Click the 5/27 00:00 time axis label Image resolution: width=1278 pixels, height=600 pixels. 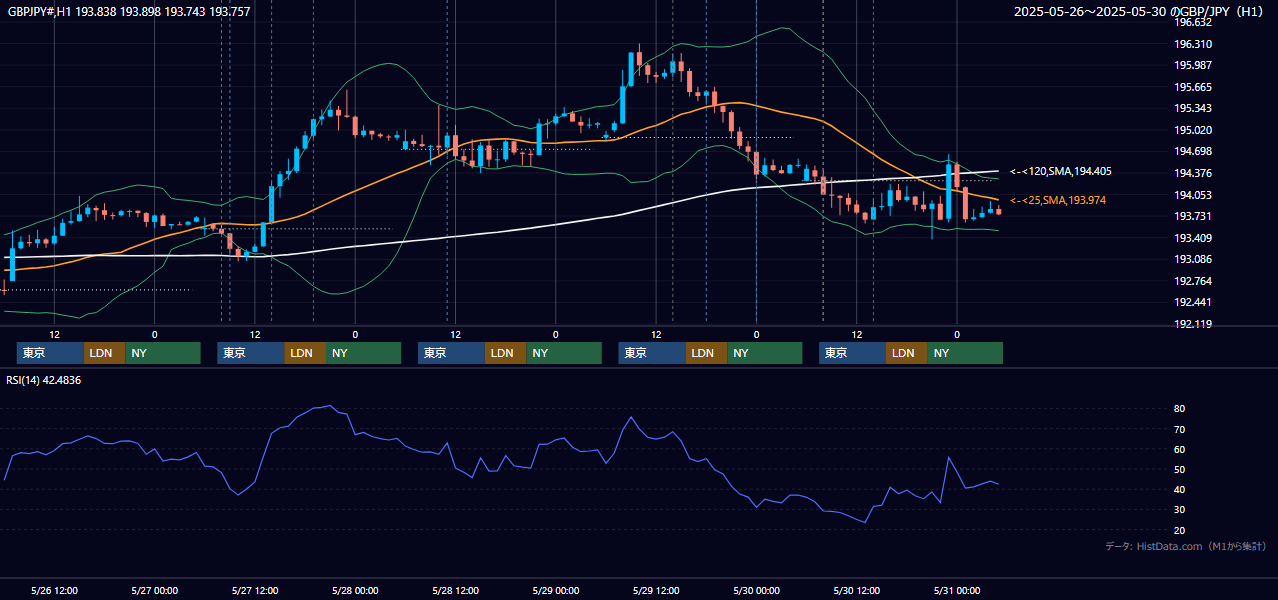[154, 591]
